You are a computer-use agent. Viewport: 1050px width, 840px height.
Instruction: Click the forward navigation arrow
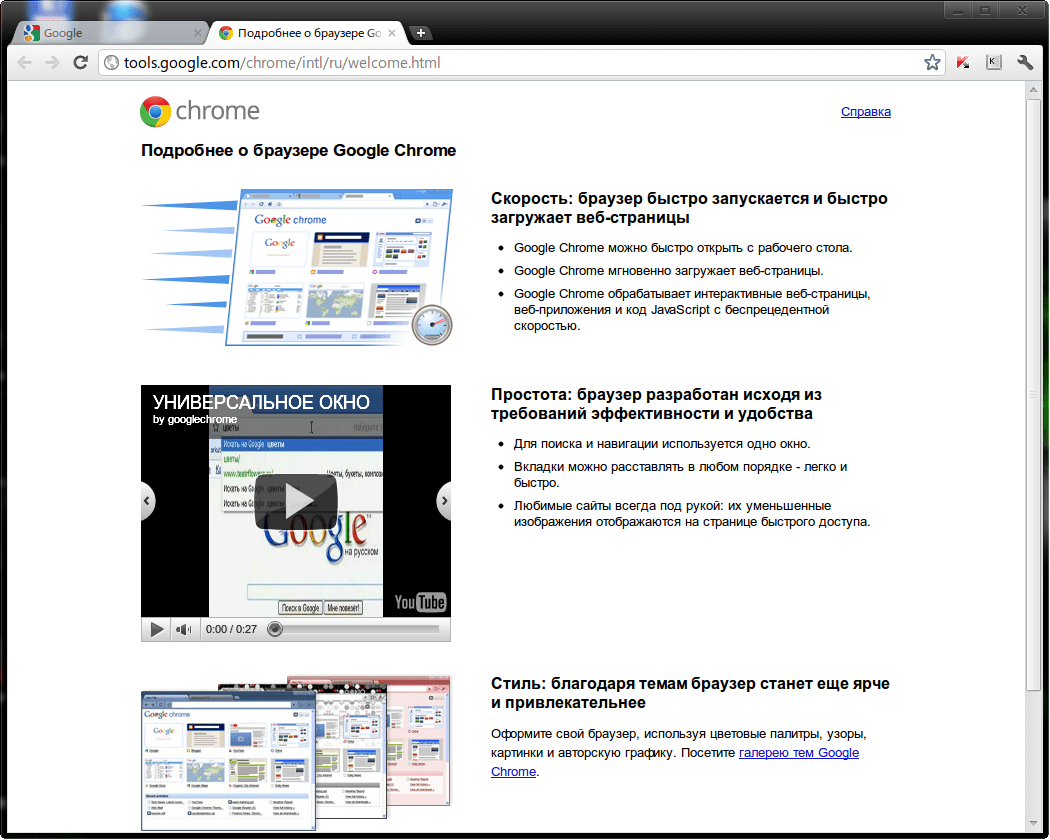pyautogui.click(x=52, y=61)
